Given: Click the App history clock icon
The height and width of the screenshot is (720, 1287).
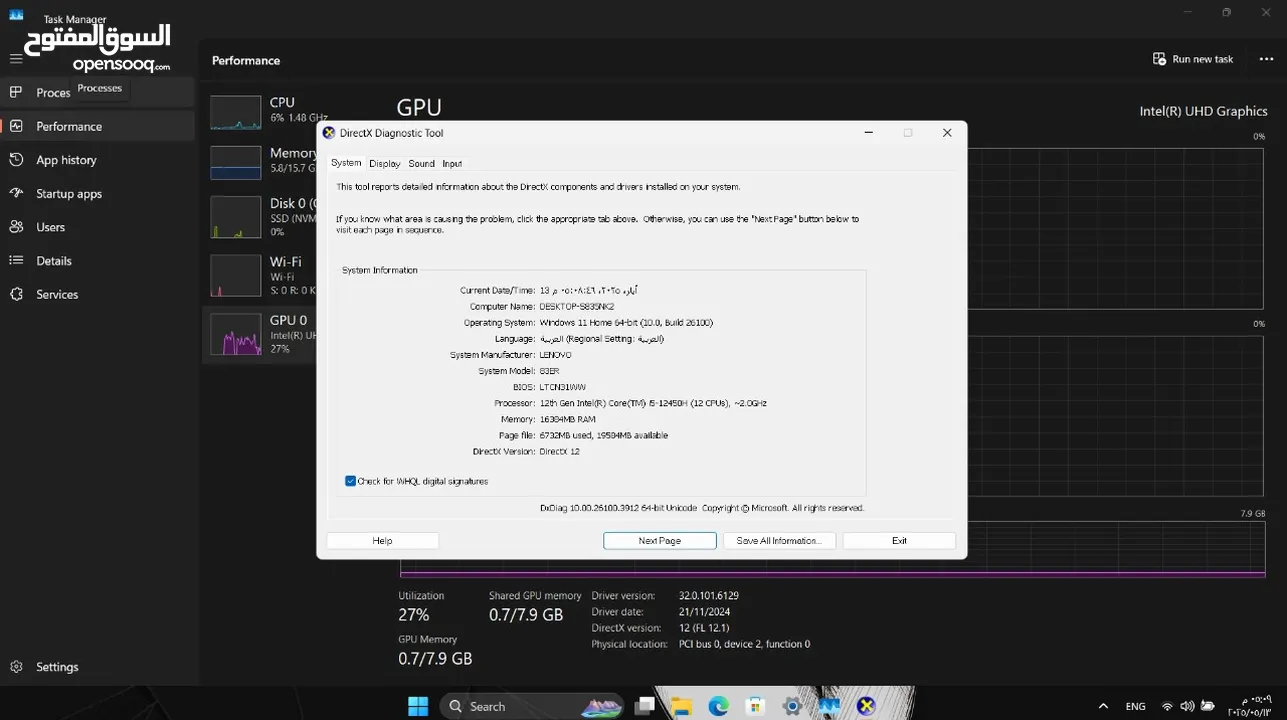Looking at the screenshot, I should pos(16,160).
